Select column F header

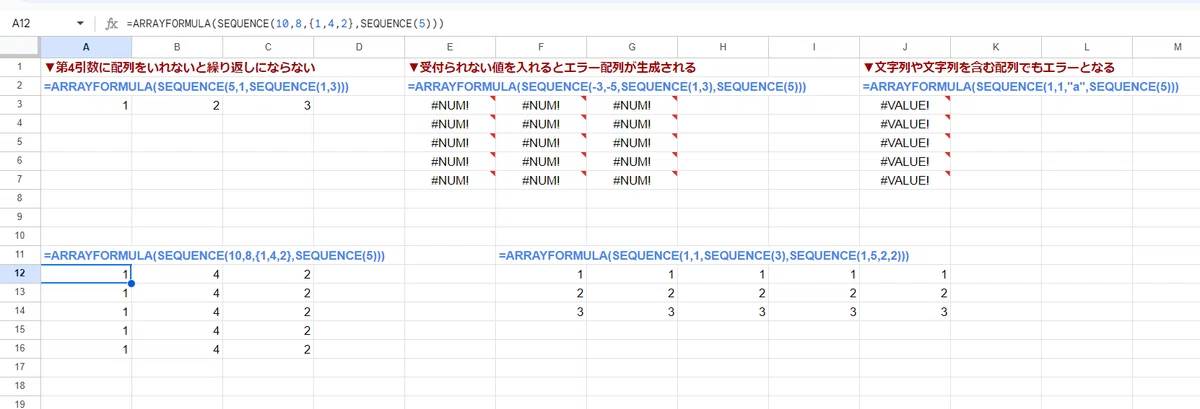tap(541, 47)
